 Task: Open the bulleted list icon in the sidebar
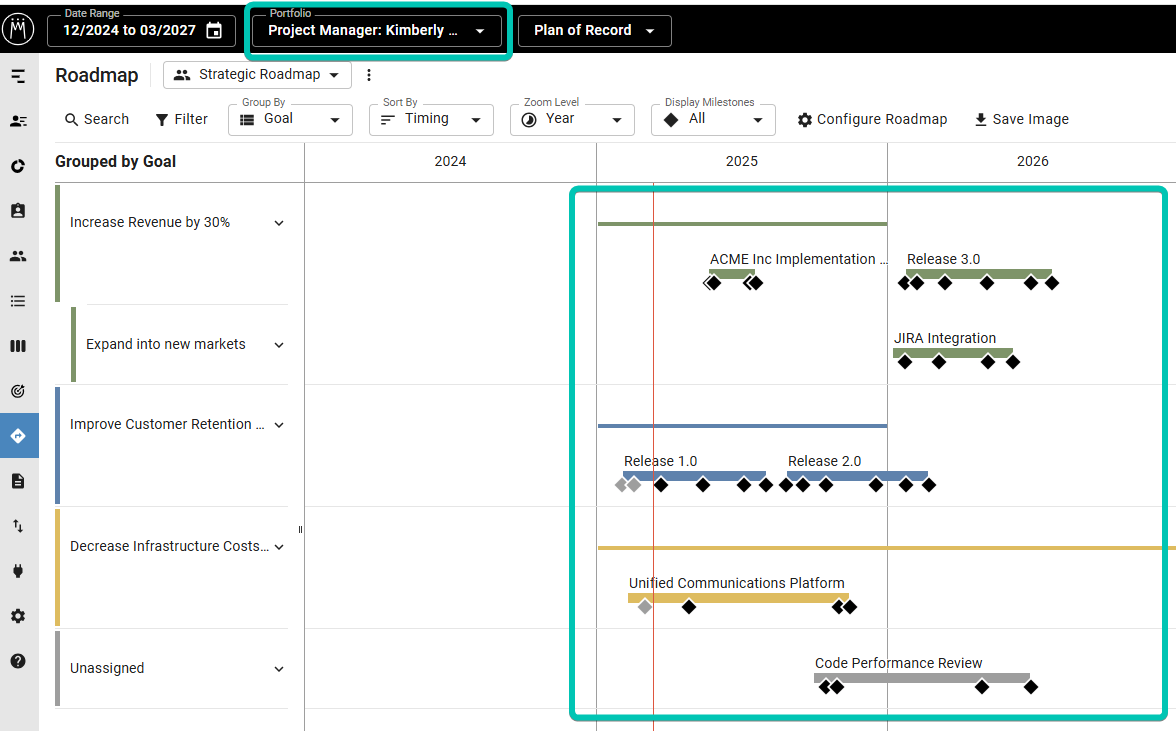[18, 301]
